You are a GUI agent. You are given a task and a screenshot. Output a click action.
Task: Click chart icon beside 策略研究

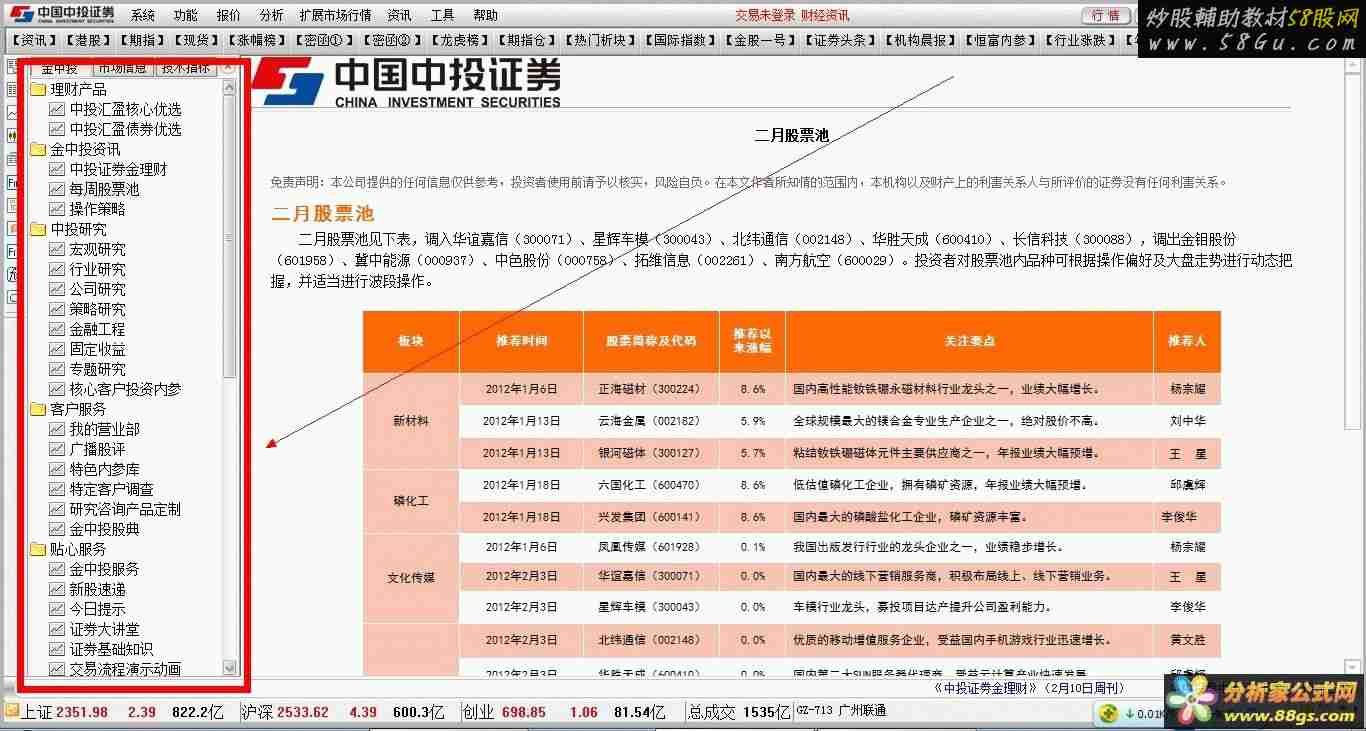[x=57, y=309]
